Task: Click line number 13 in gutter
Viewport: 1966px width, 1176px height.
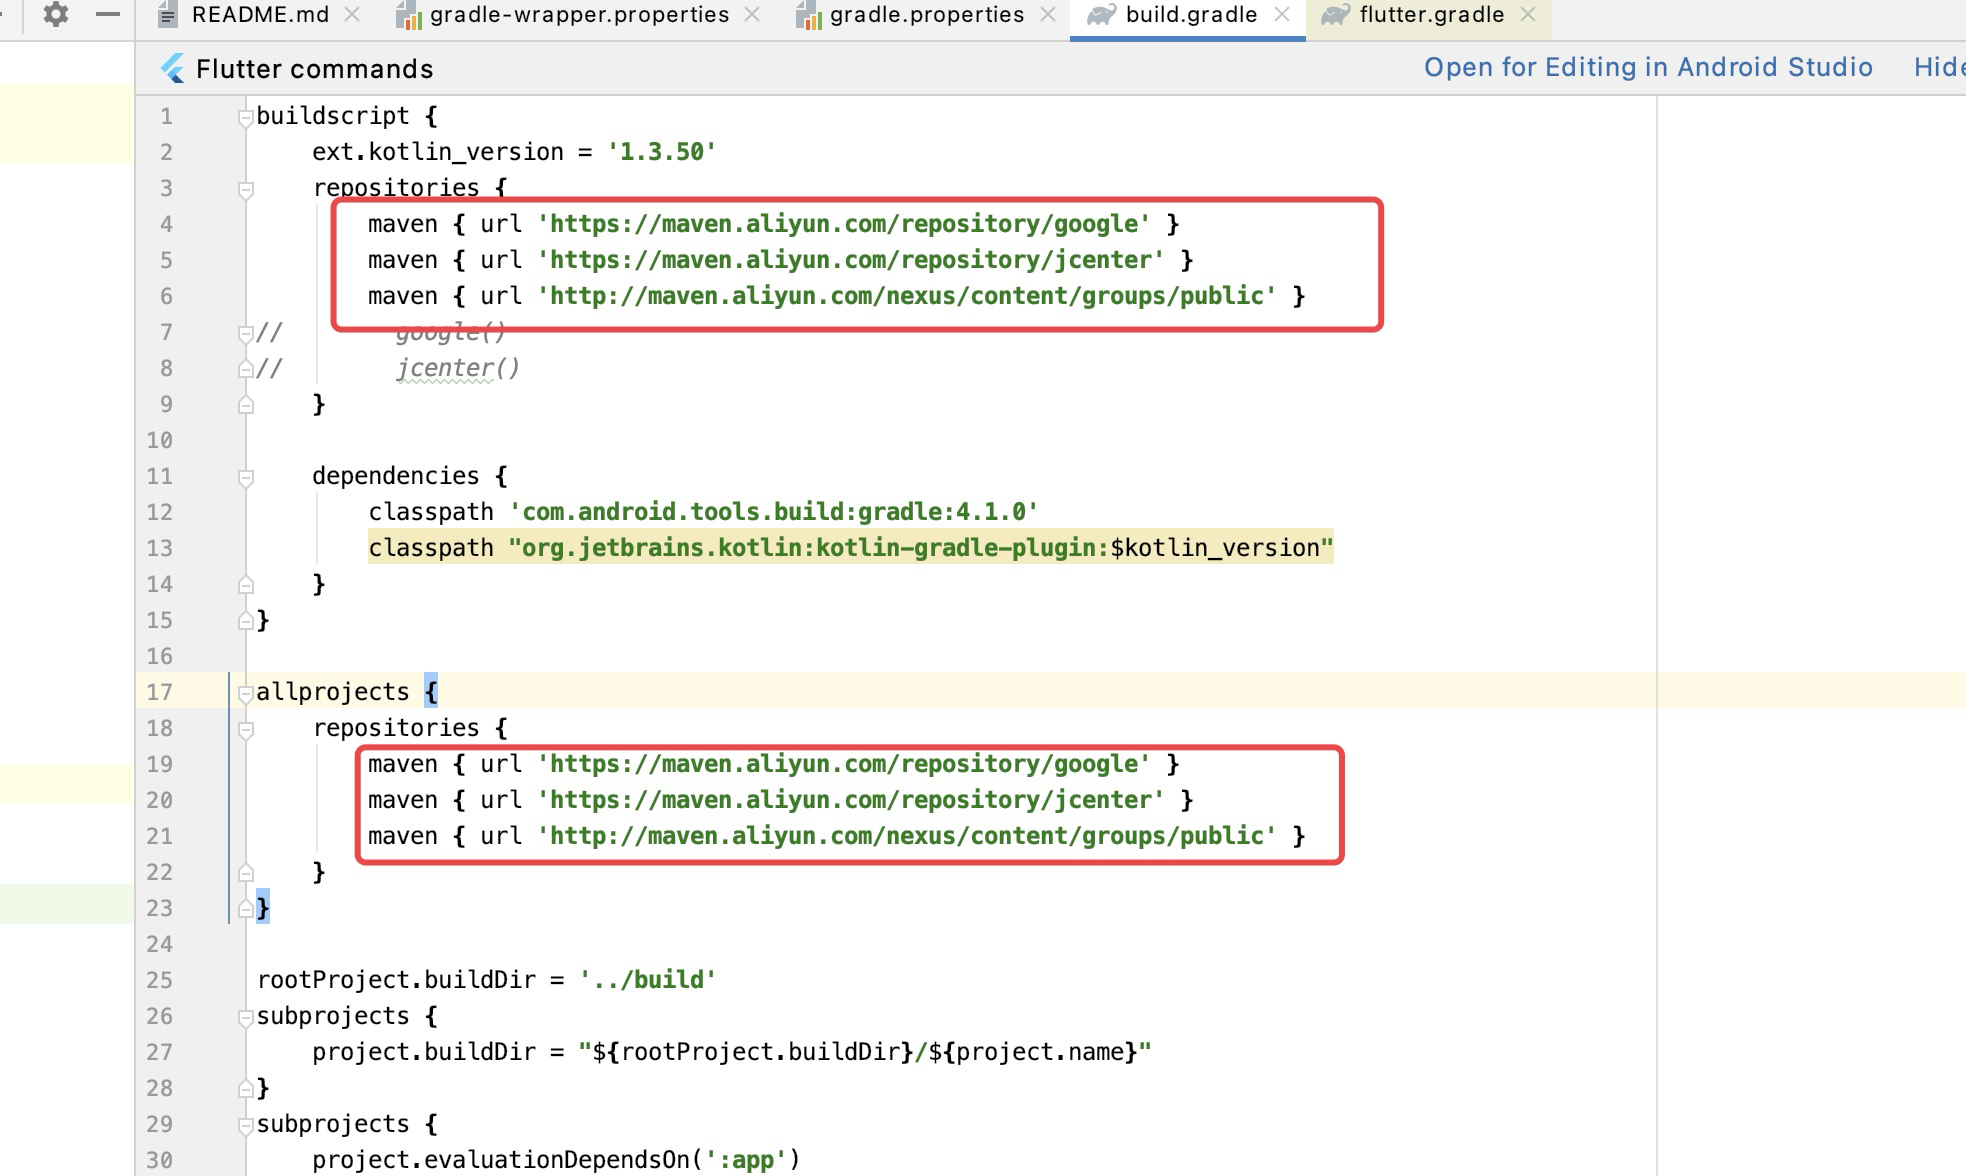Action: (x=160, y=548)
